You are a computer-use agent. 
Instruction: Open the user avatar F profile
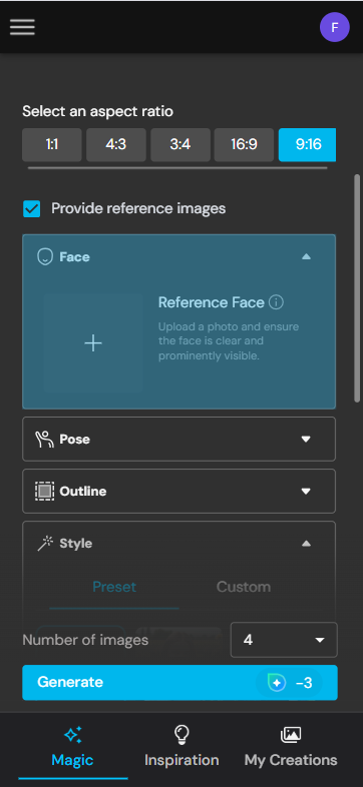pos(334,27)
